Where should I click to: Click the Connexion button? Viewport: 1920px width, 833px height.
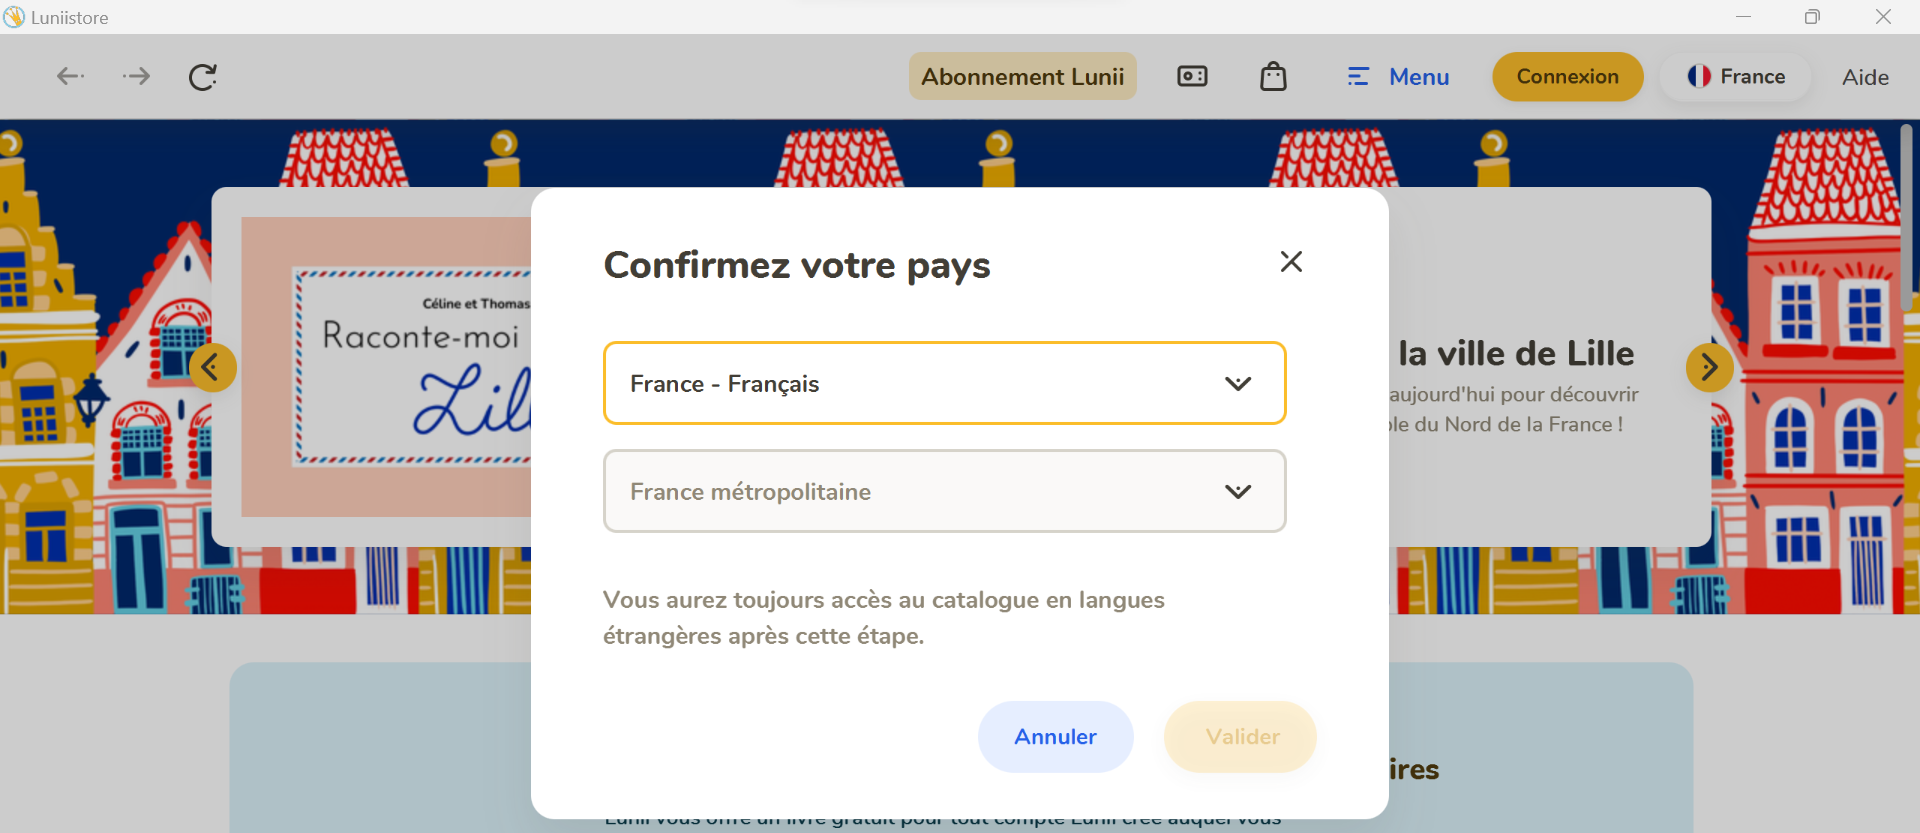1567,77
